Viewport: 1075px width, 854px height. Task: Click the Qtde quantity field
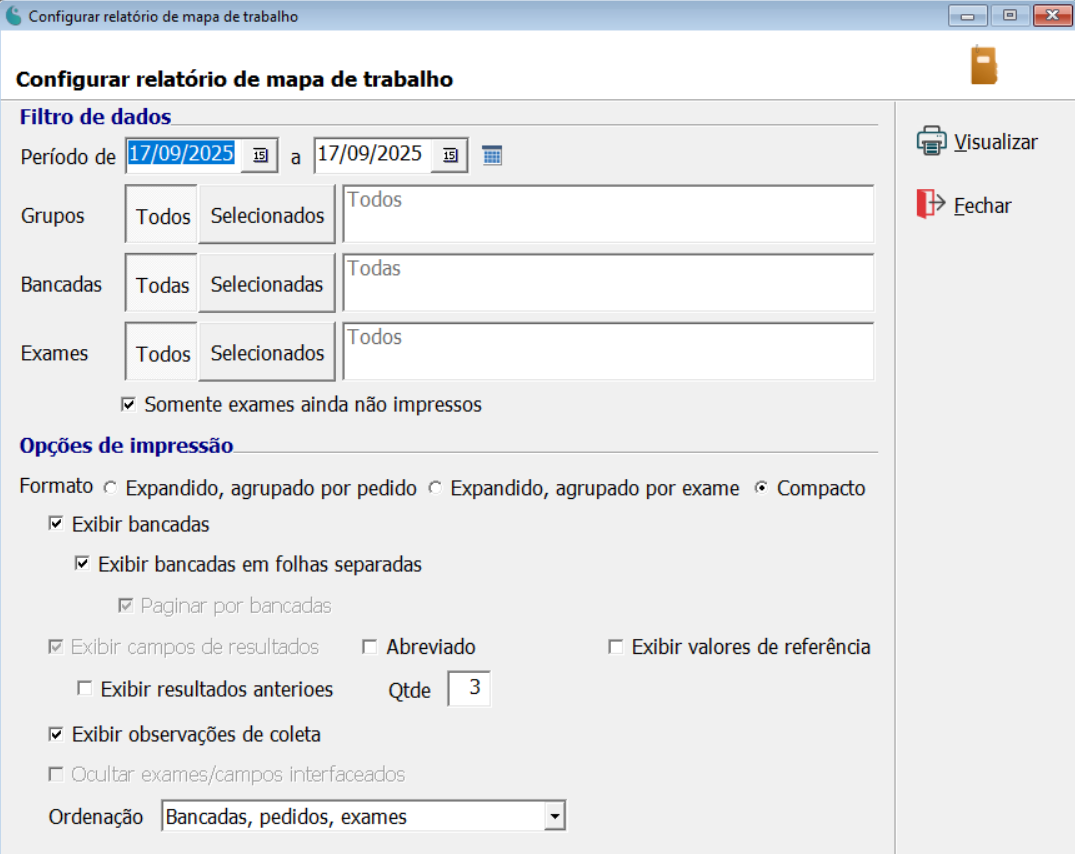469,688
